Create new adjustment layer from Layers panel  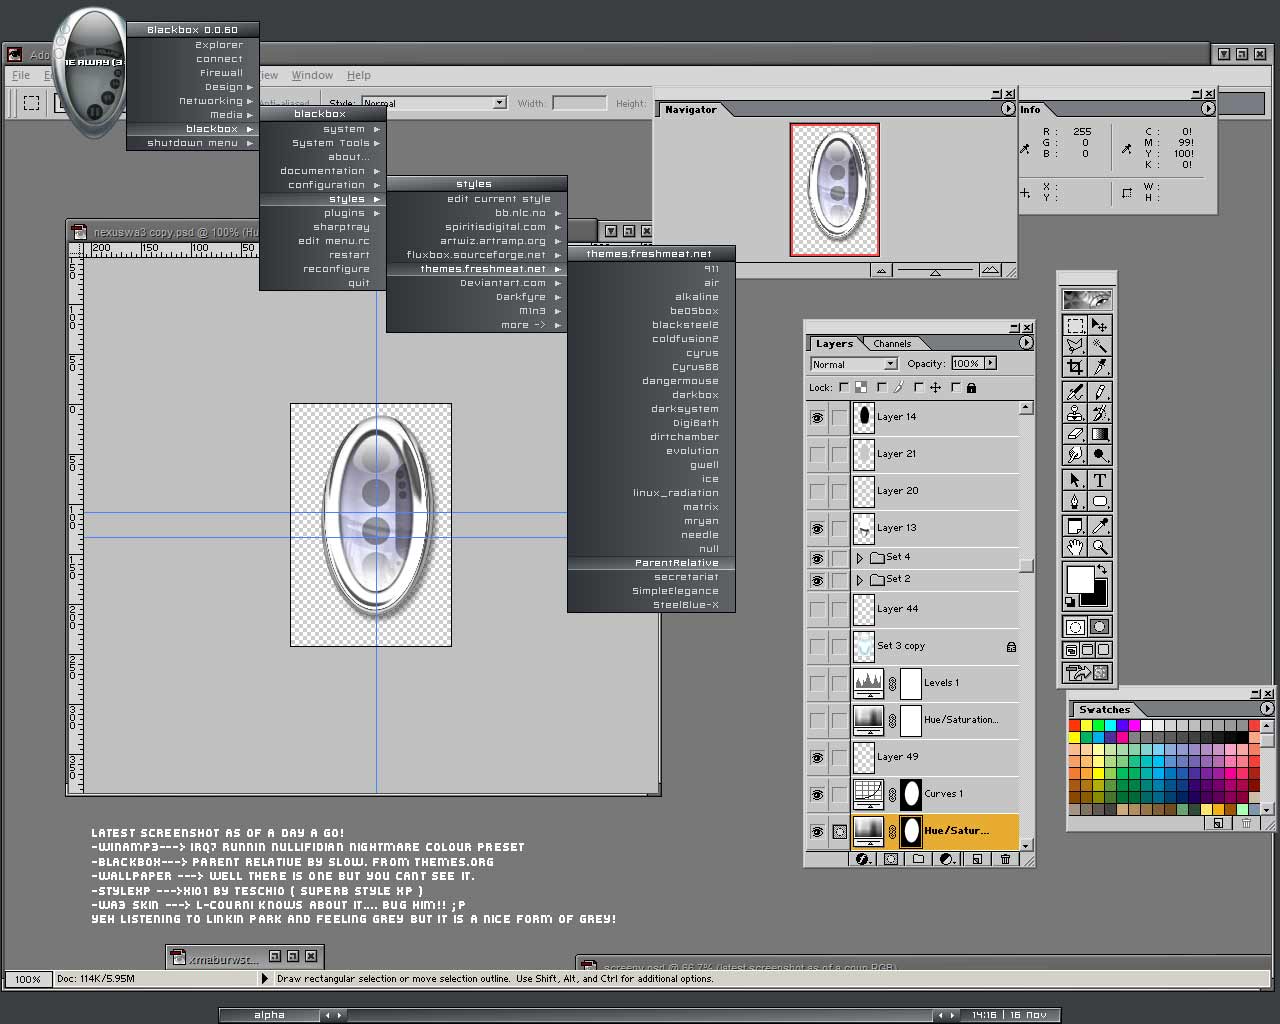[x=948, y=859]
